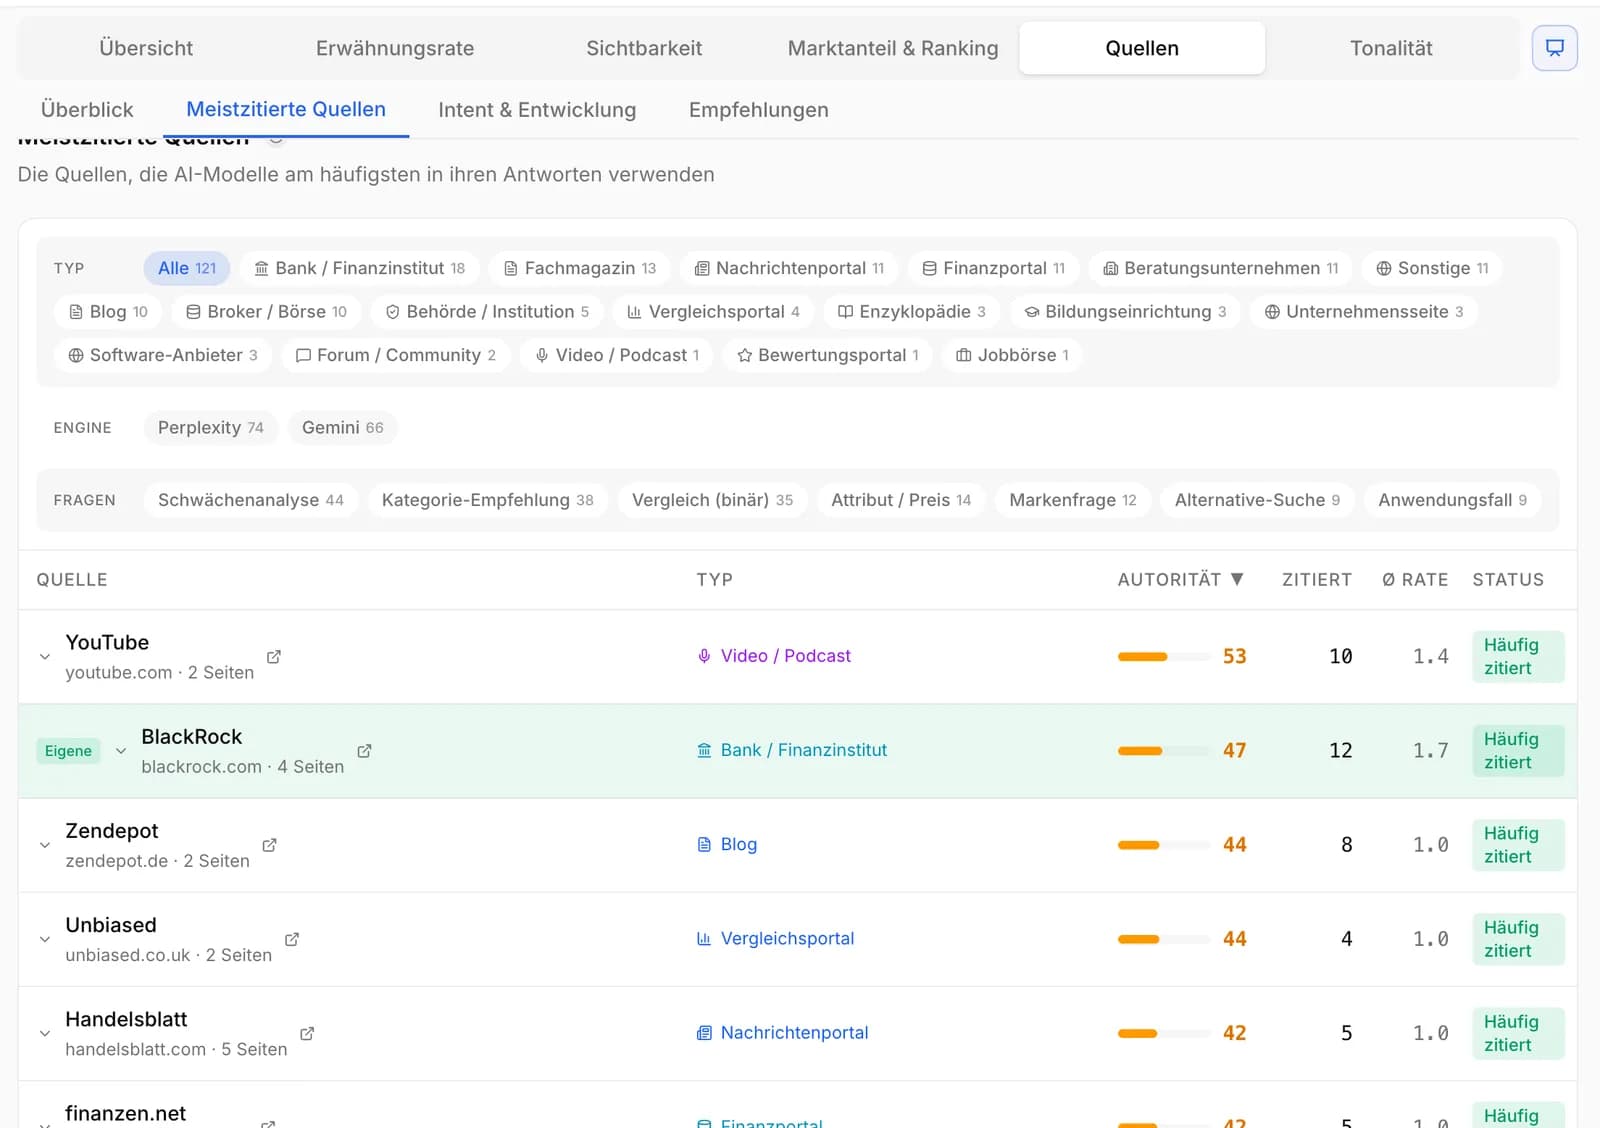Filter by Broker / Börse chip

[266, 312]
